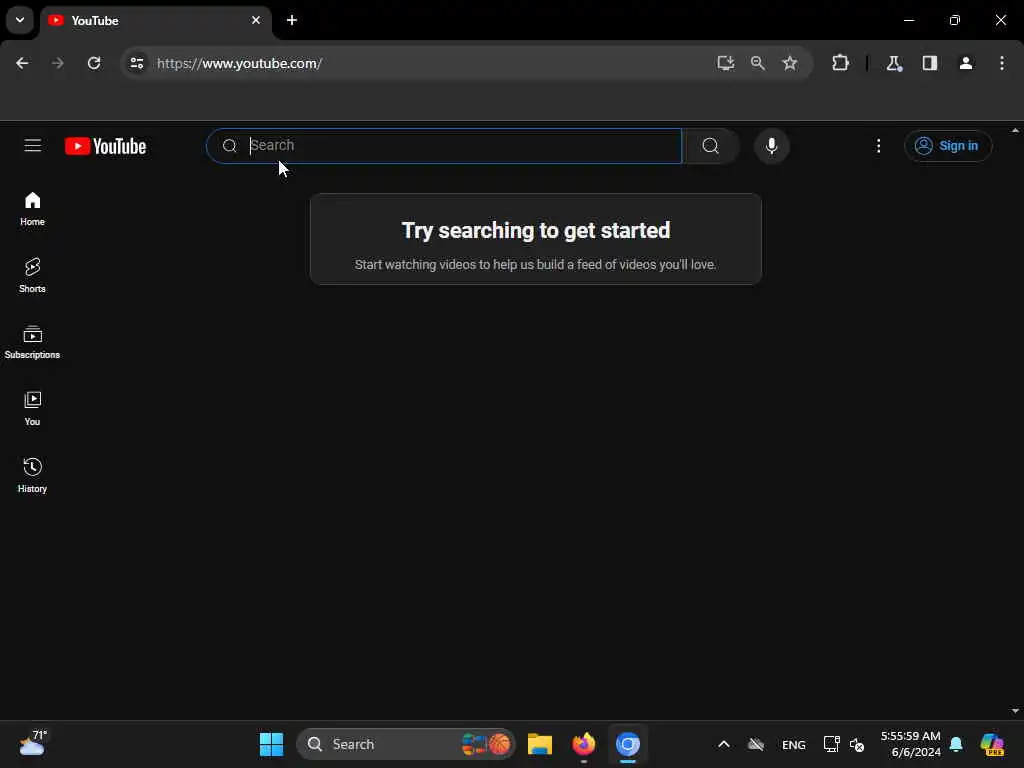Click the scrollbar down arrow
The width and height of the screenshot is (1024, 768).
tap(1015, 711)
